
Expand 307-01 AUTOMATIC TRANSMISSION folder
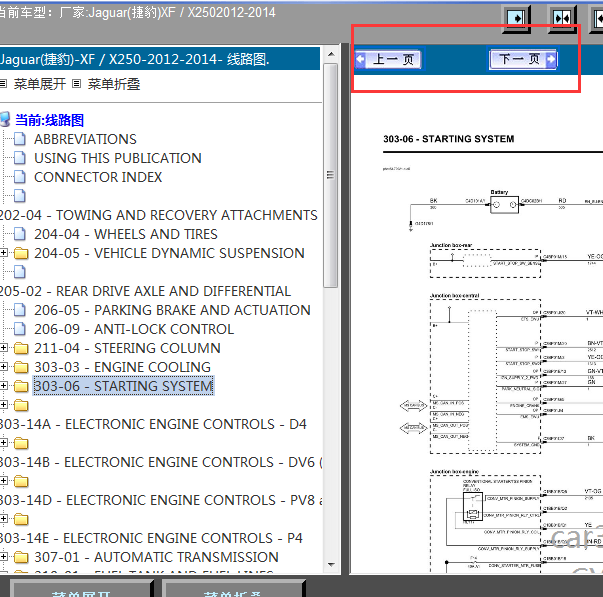pyautogui.click(x=3, y=557)
